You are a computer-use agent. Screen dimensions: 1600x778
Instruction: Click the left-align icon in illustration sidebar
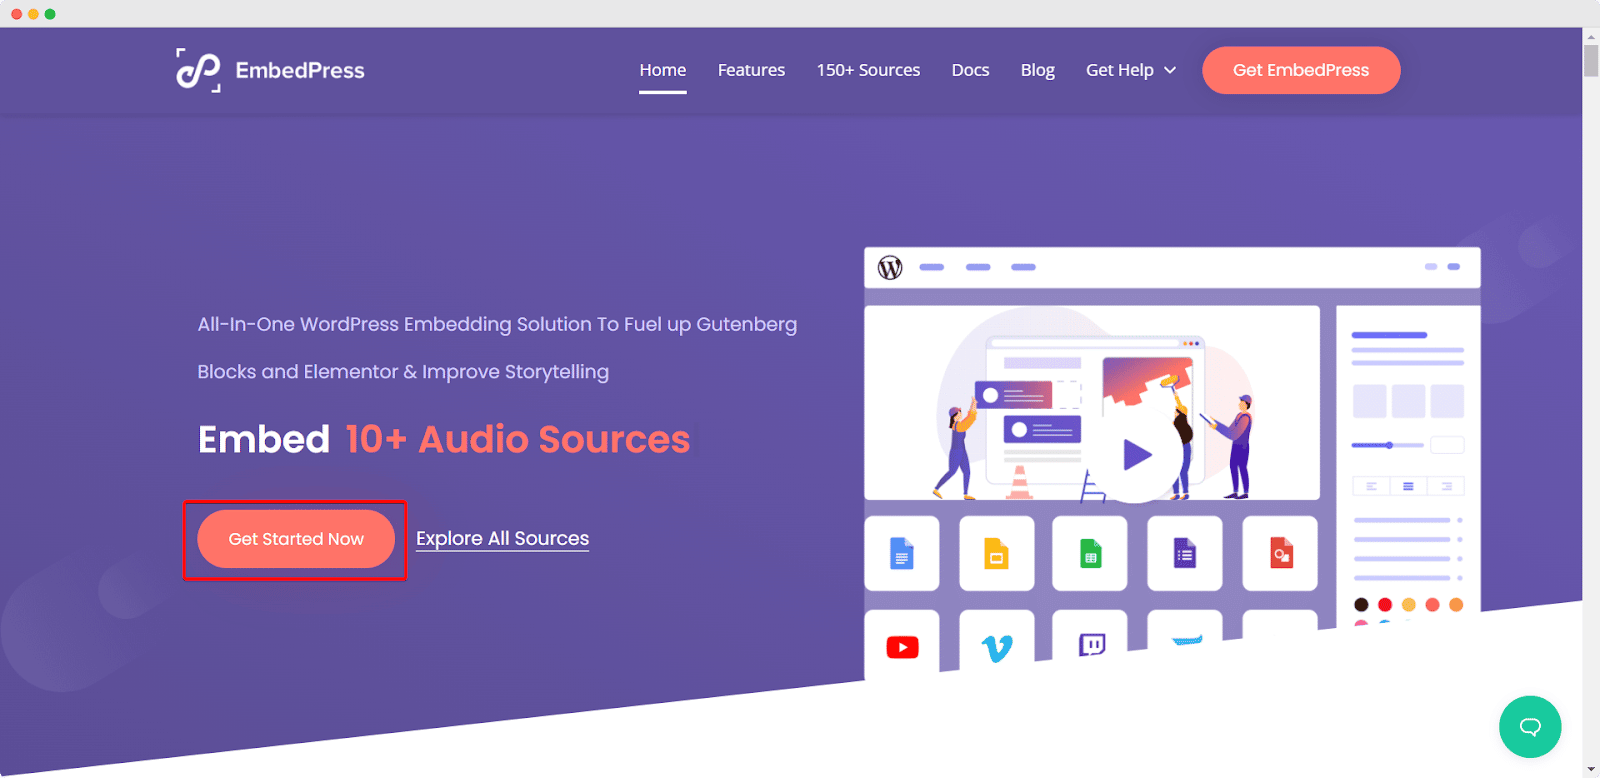pyautogui.click(x=1371, y=486)
